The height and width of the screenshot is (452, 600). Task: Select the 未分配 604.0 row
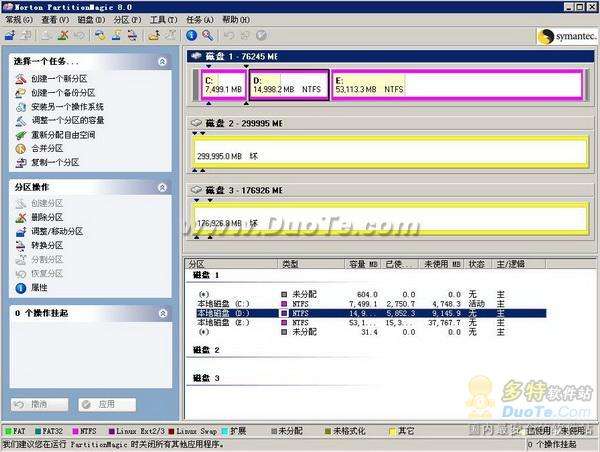tap(371, 294)
